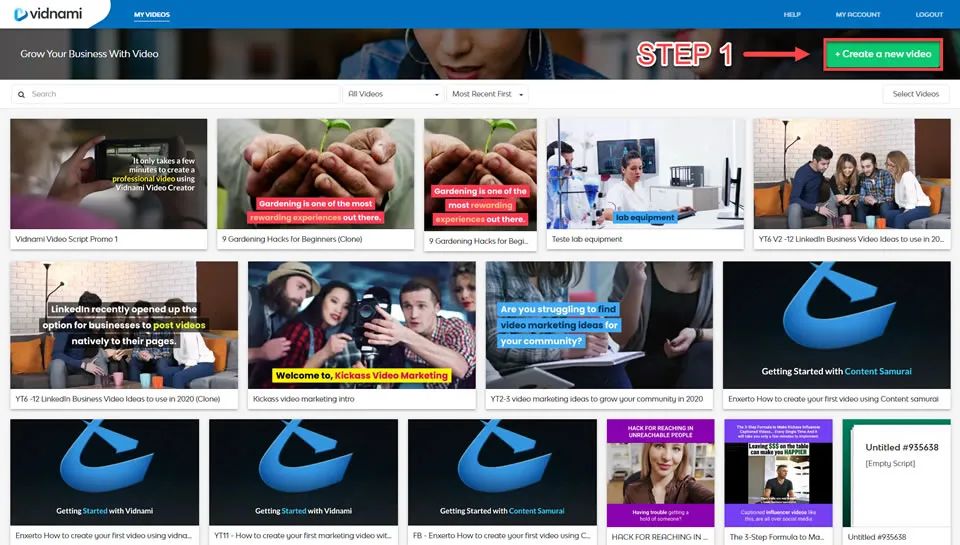Open YT6 V2 LinkedIn Business Video thumbnail

pos(852,174)
